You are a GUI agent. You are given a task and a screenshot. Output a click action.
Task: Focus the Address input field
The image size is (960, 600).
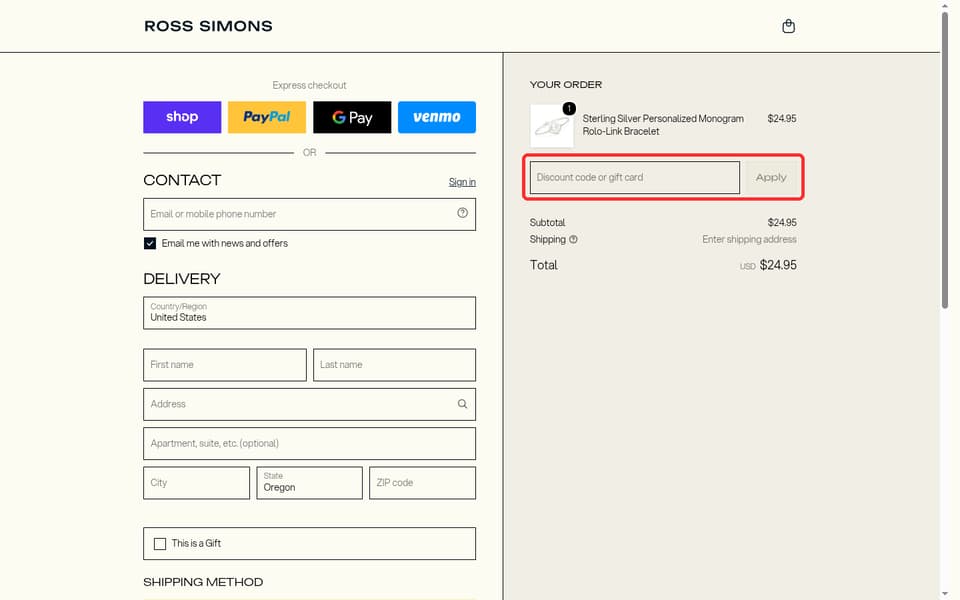click(x=309, y=404)
